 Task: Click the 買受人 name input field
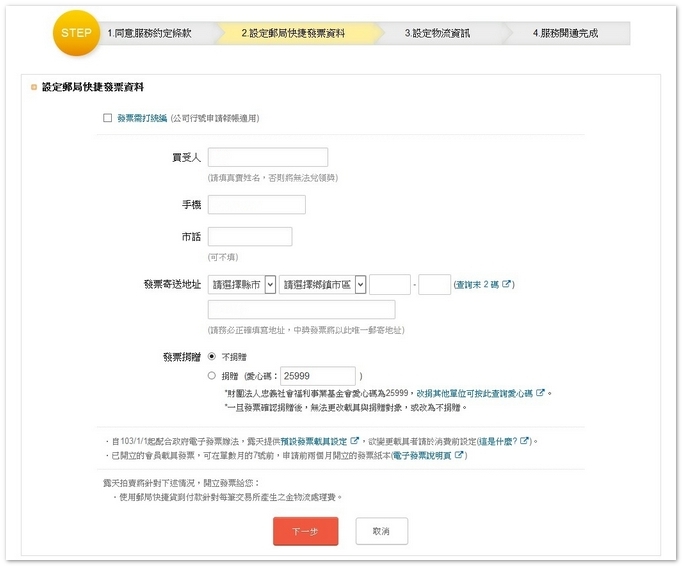(267, 157)
